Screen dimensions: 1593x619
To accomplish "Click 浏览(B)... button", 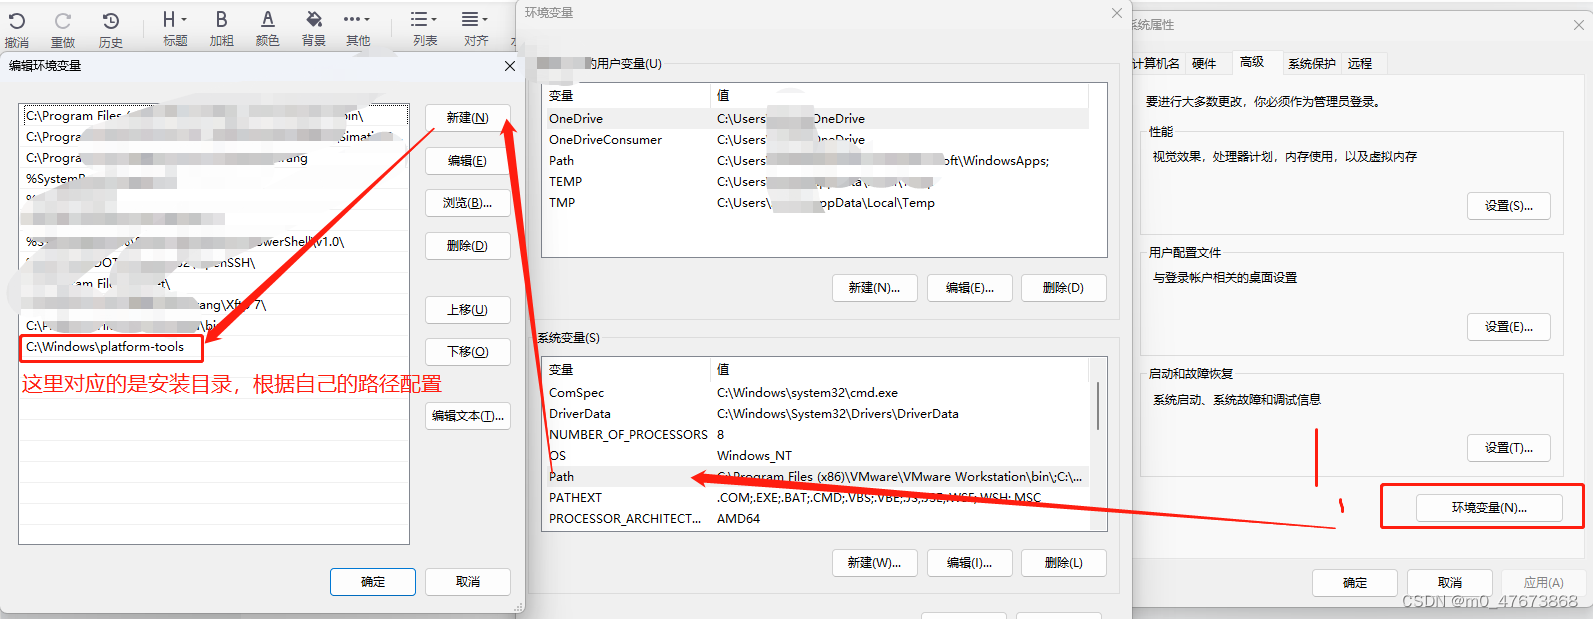I will (x=467, y=203).
